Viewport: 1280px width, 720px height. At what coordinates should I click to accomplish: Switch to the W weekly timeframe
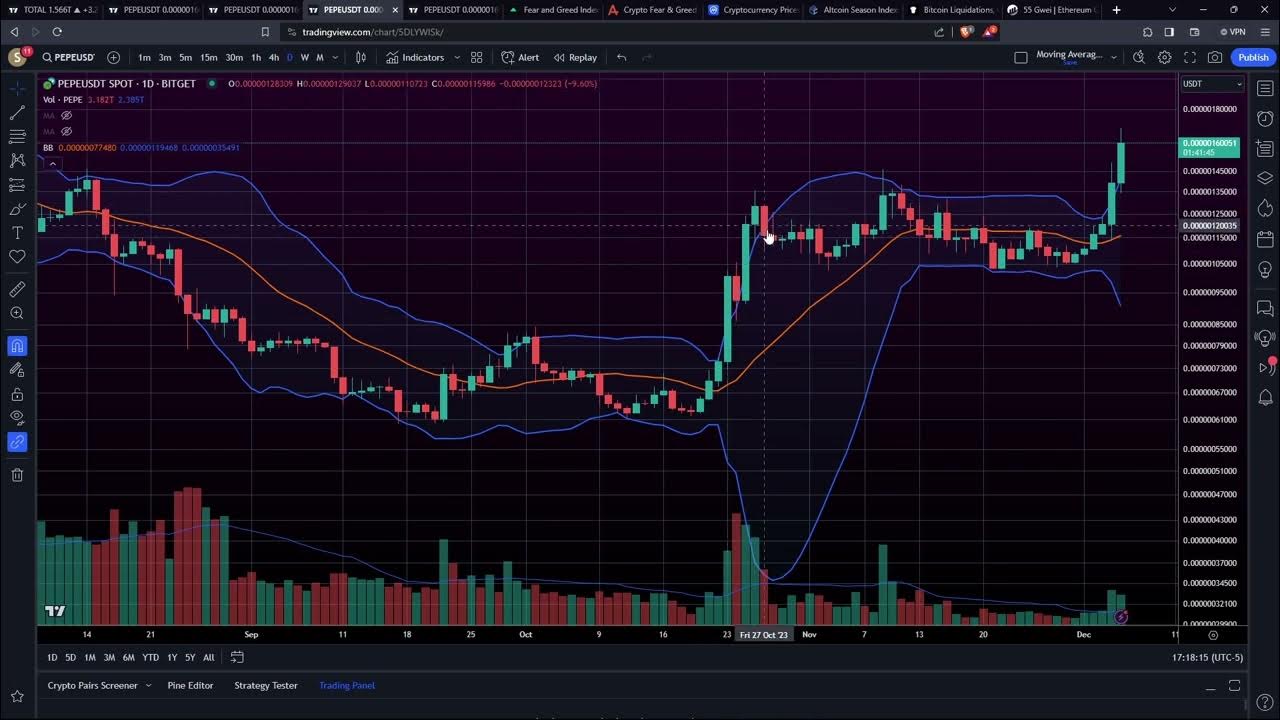(305, 57)
